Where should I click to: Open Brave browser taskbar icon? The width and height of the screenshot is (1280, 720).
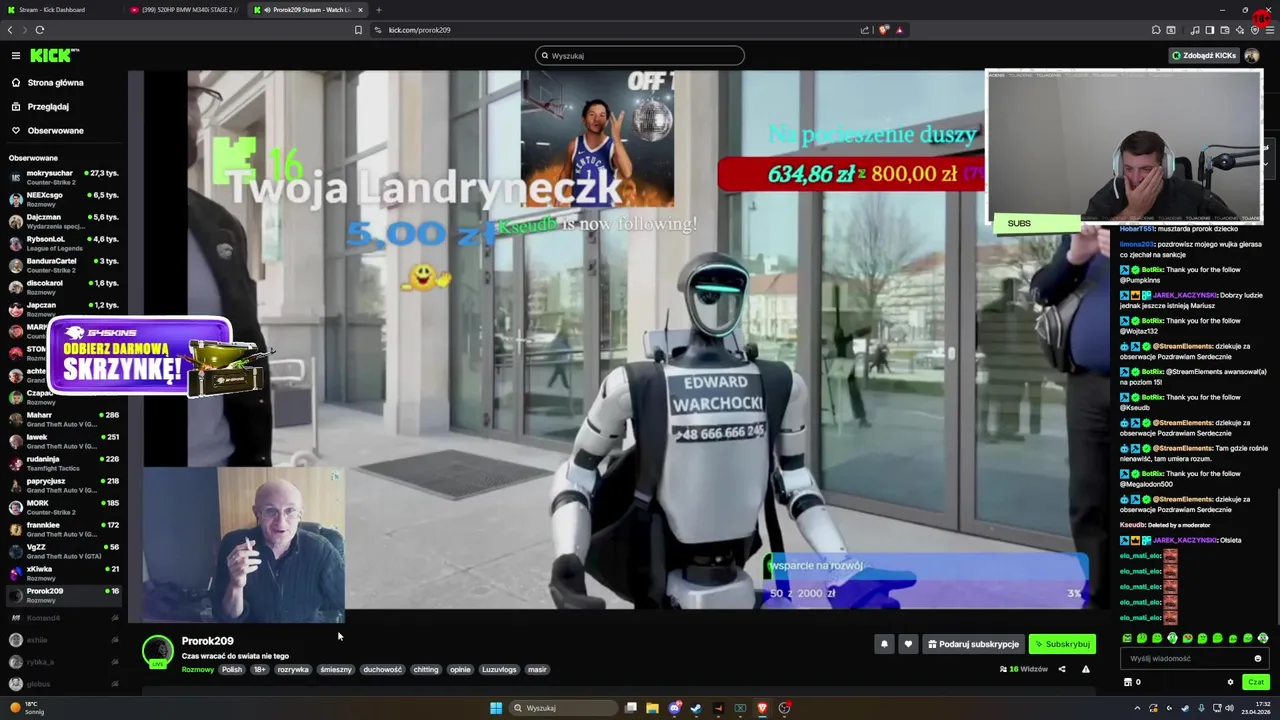coord(762,708)
